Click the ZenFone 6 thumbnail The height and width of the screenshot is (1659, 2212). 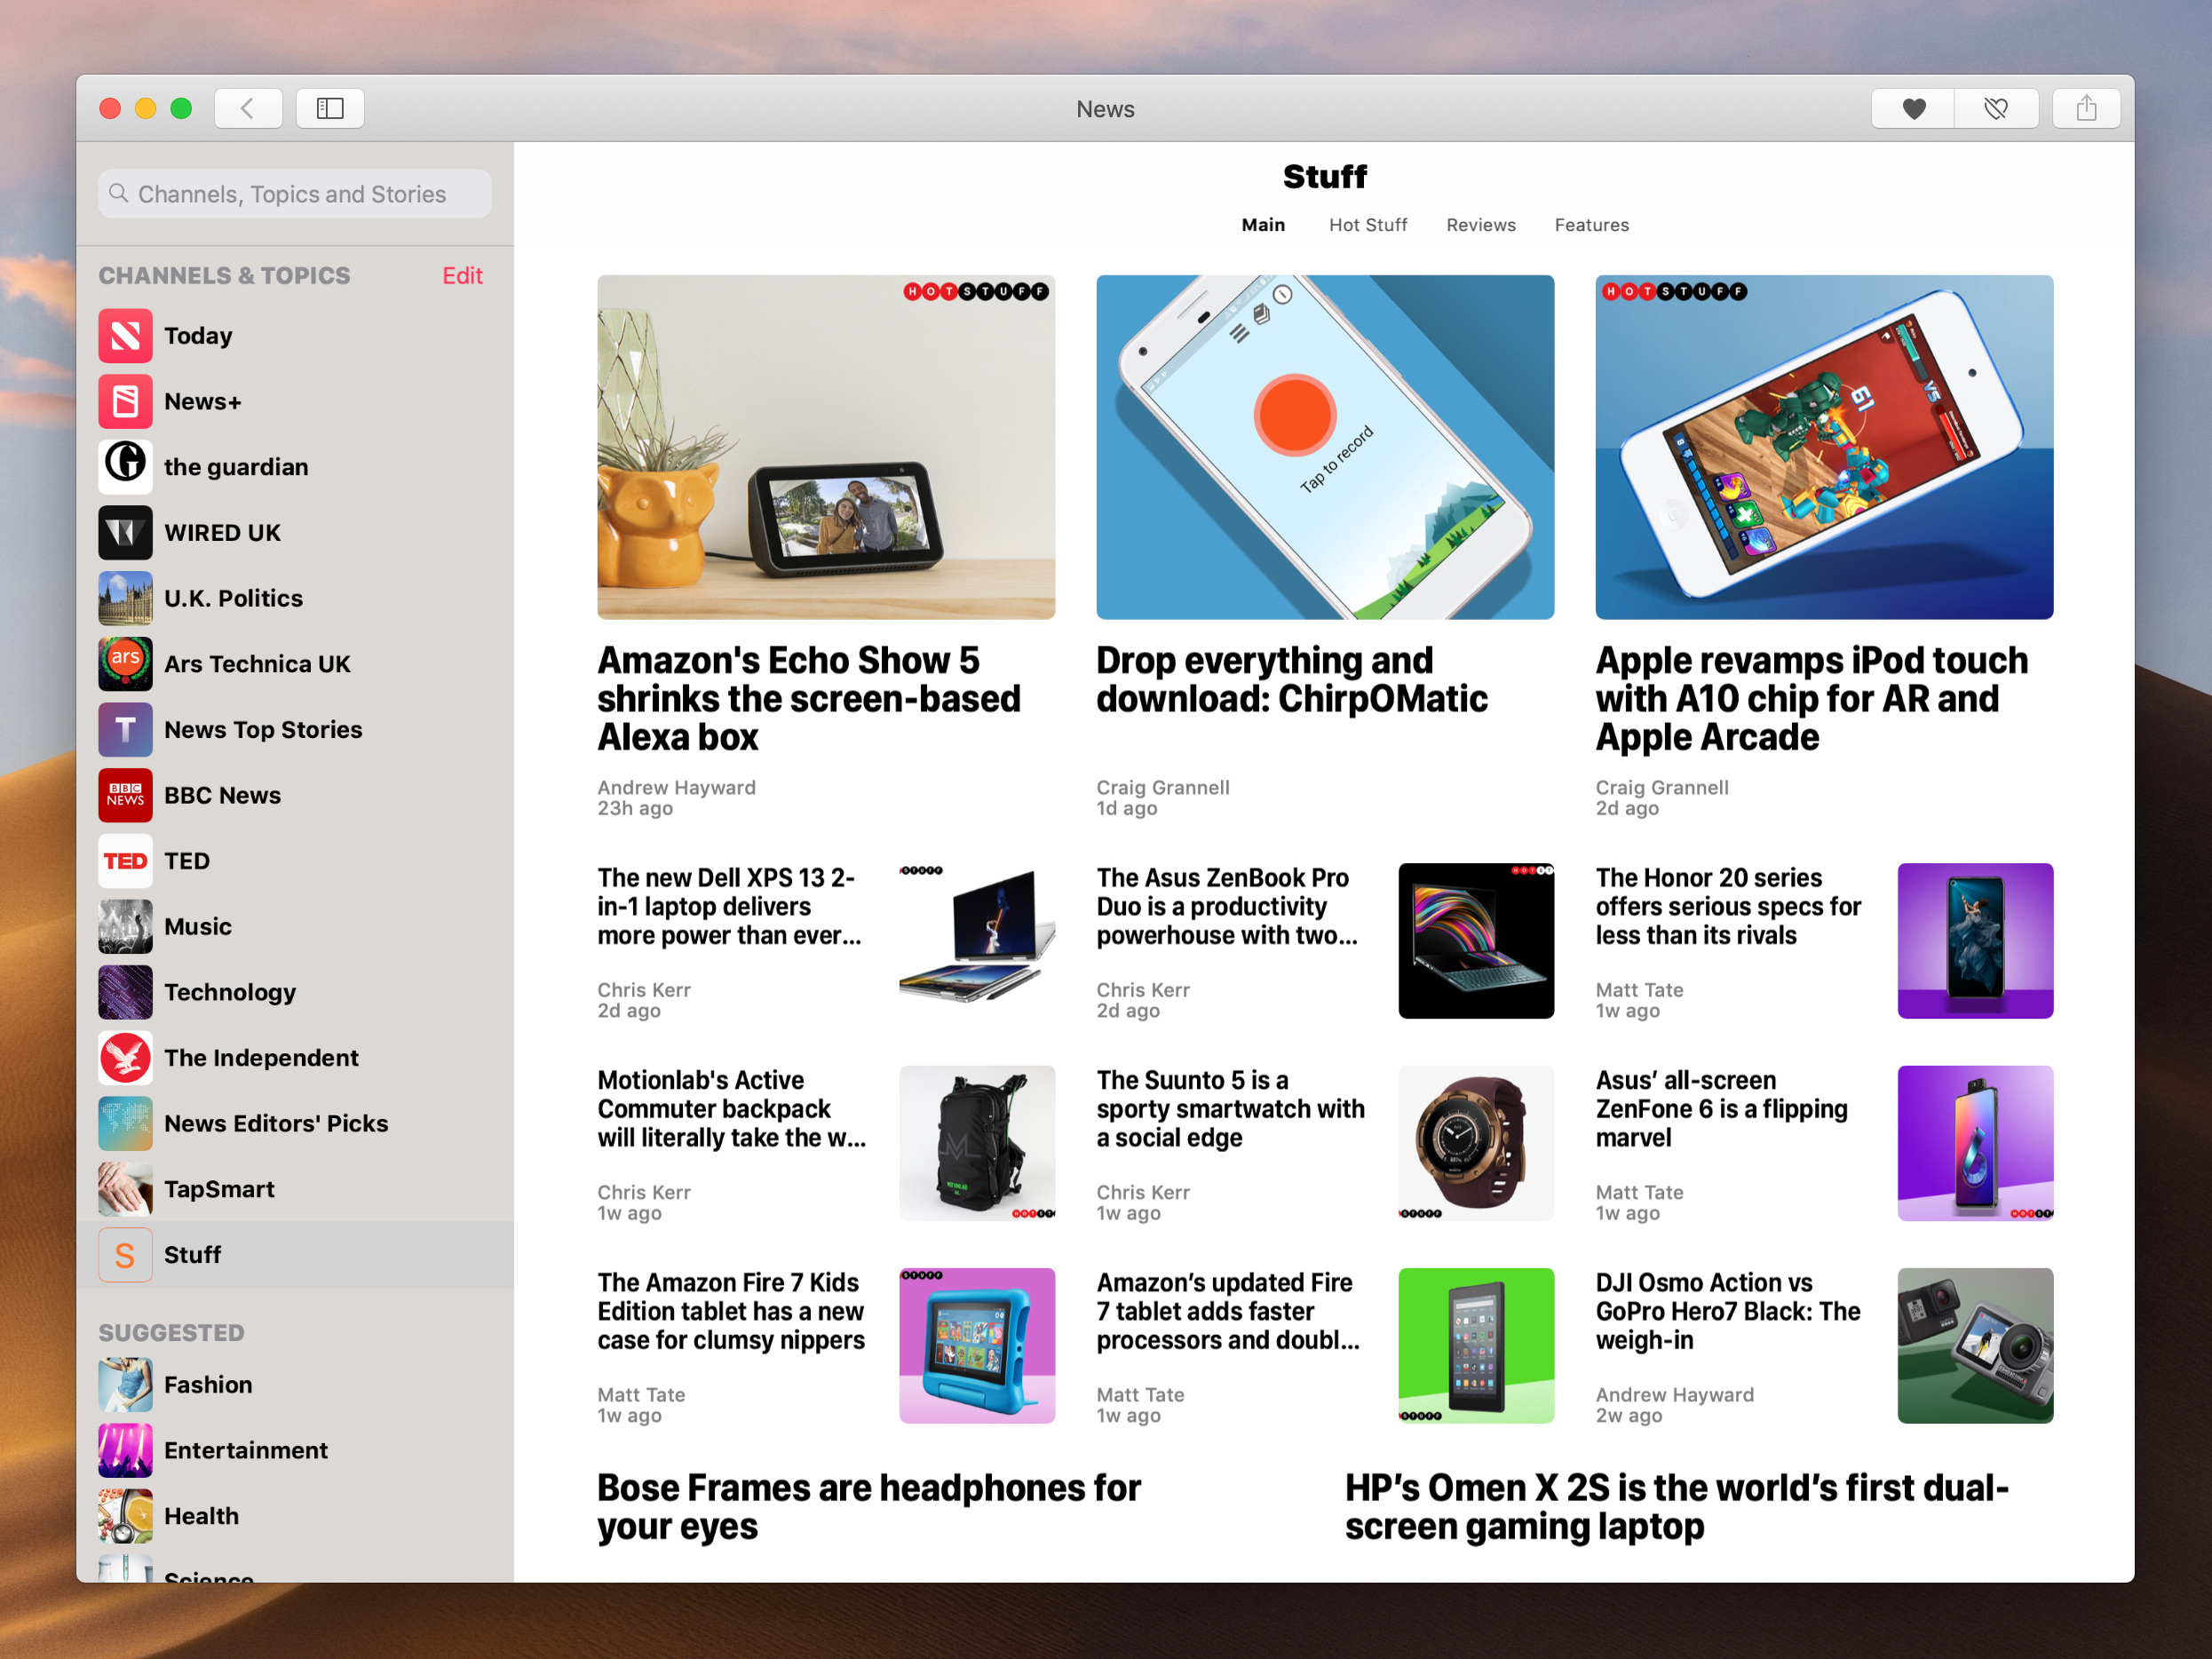[x=1975, y=1143]
